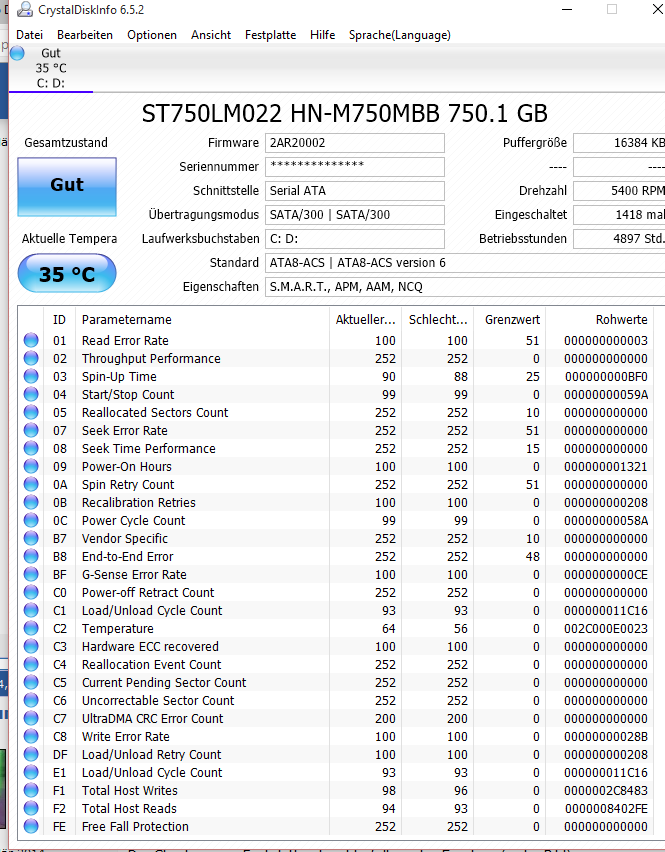Screen dimensions: 665x852
Task: Select the E1 Load/Unload Cycle Count row
Action: click(338, 772)
